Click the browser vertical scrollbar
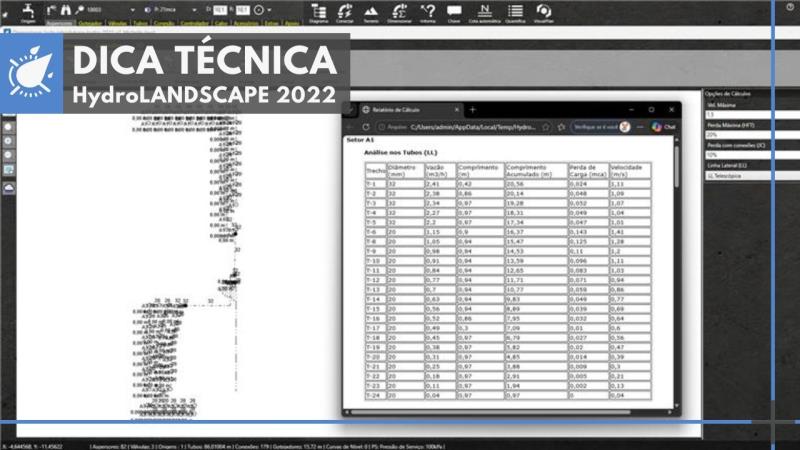 click(677, 166)
